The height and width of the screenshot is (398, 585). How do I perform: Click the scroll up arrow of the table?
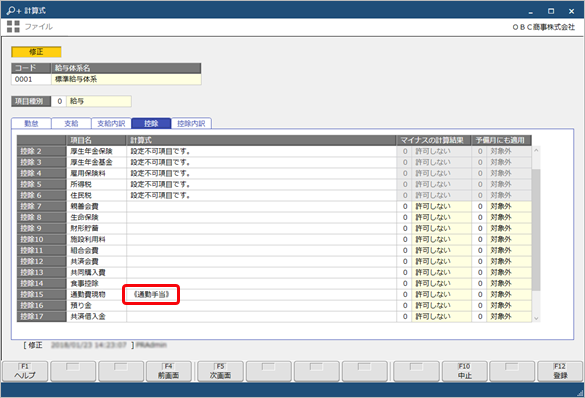tap(536, 150)
